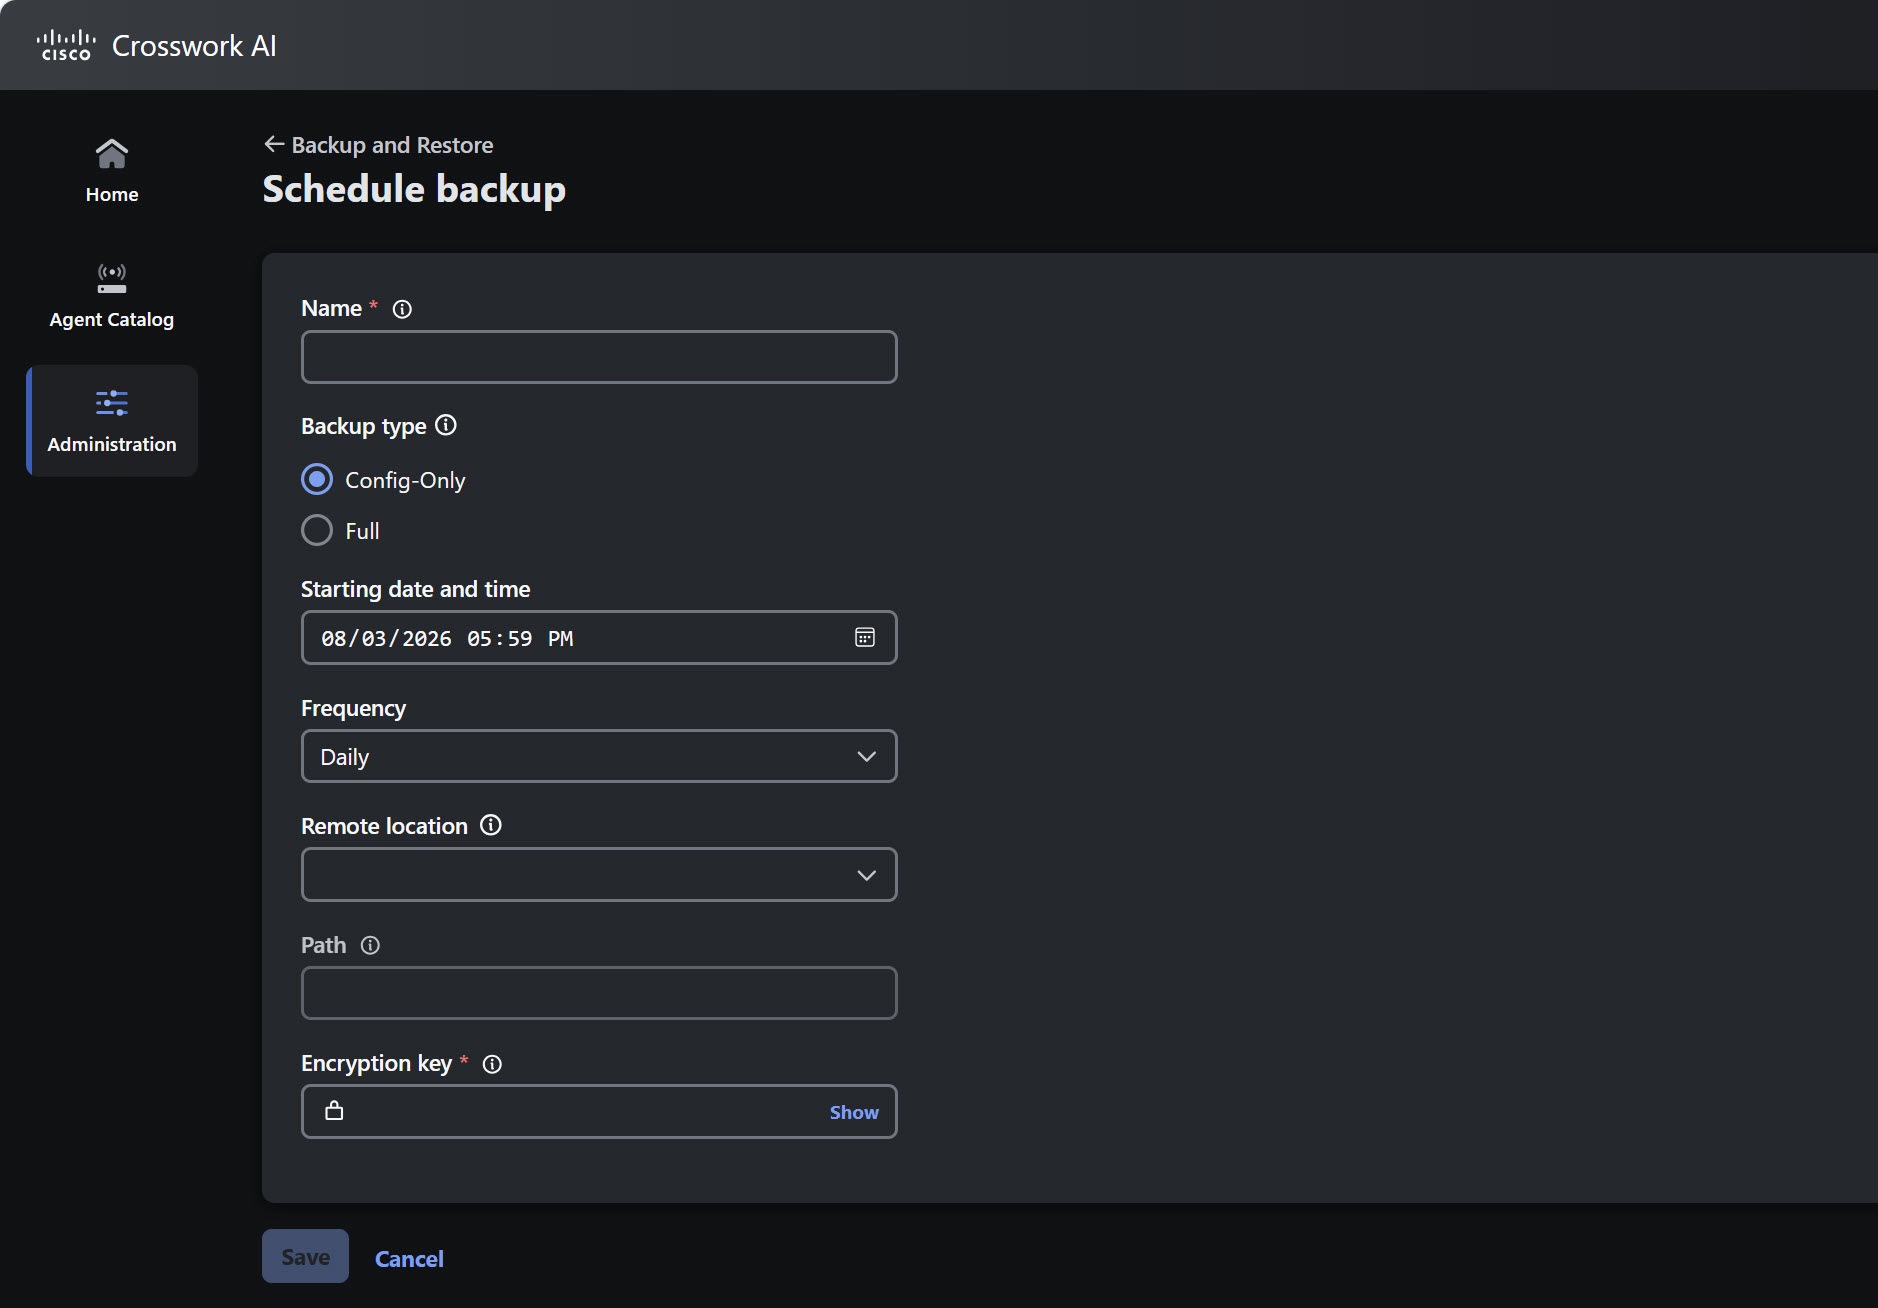The width and height of the screenshot is (1878, 1308).
Task: Open Agent Catalog in sidebar
Action: (111, 296)
